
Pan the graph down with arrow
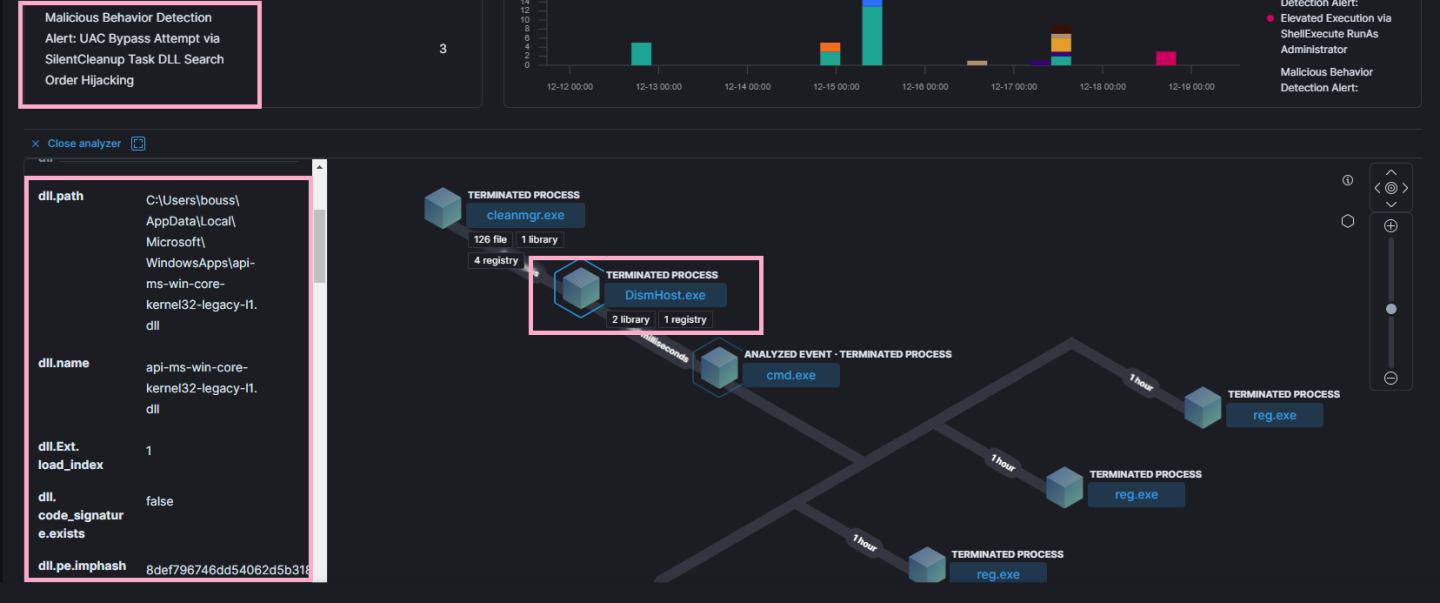1391,203
